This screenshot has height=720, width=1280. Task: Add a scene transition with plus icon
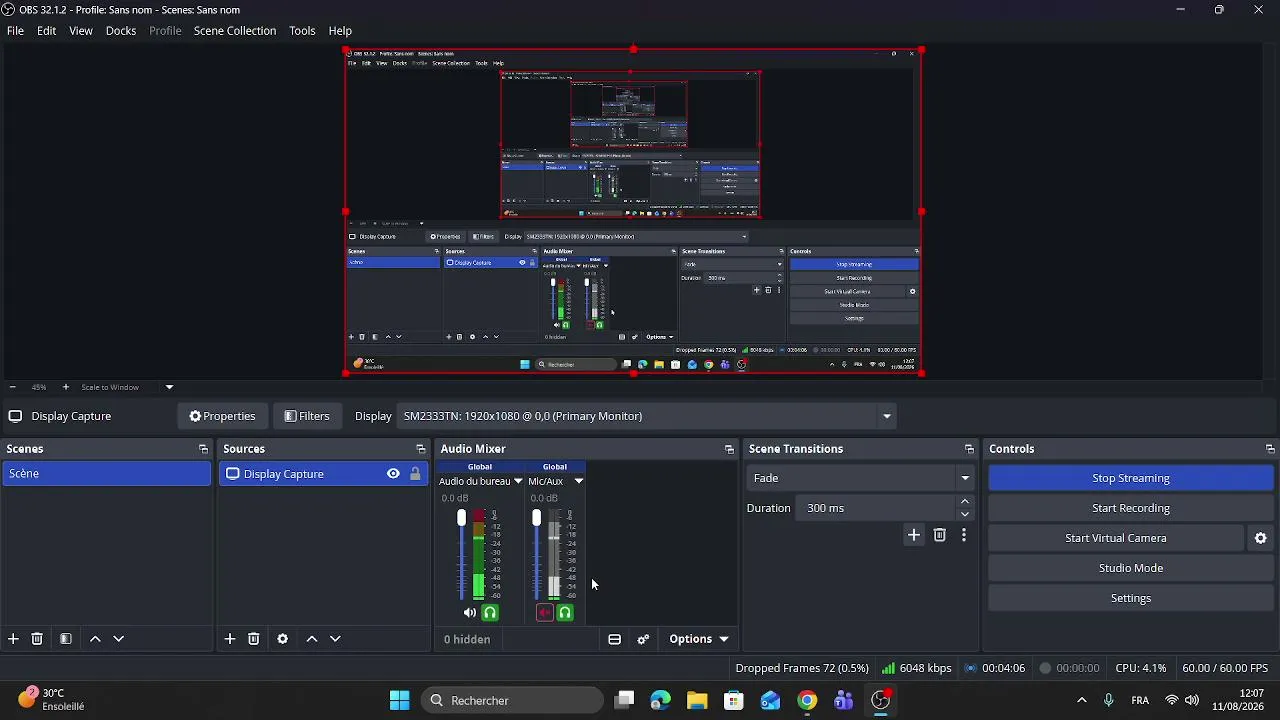pos(914,536)
